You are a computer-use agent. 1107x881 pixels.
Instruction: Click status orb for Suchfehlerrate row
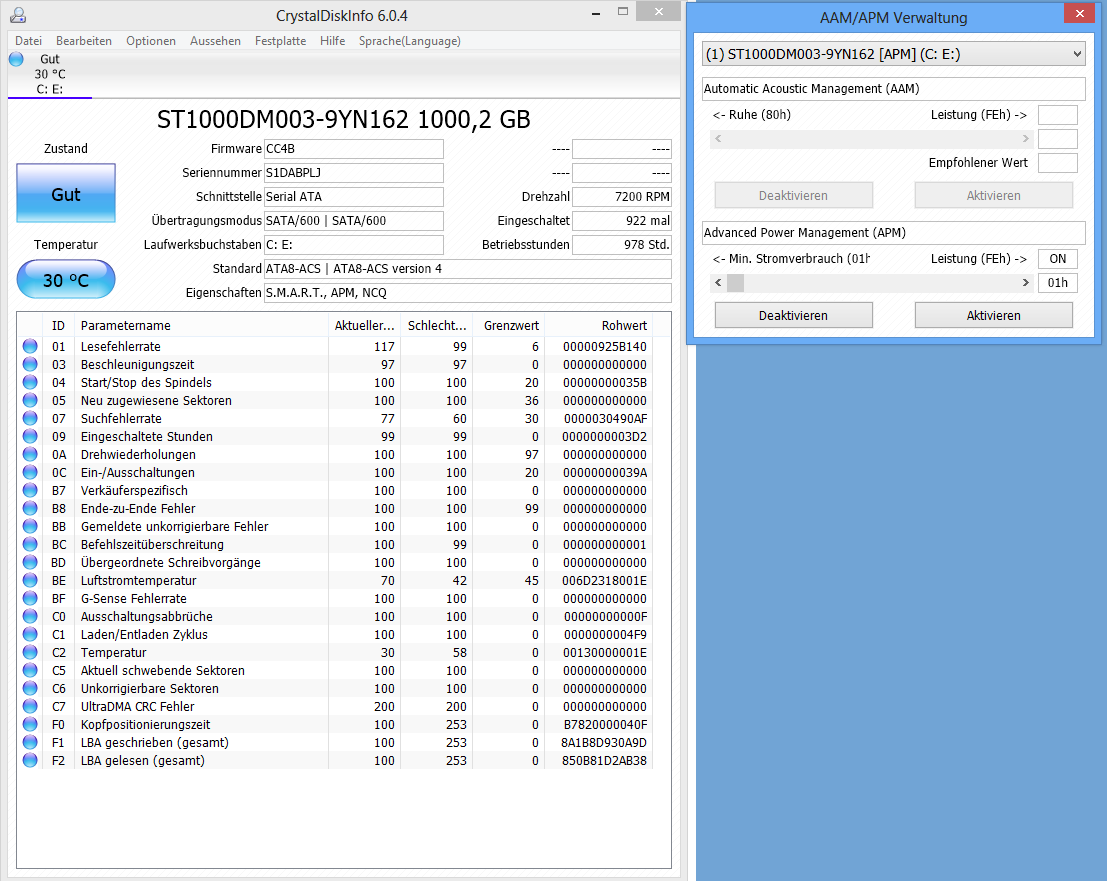pyautogui.click(x=30, y=418)
